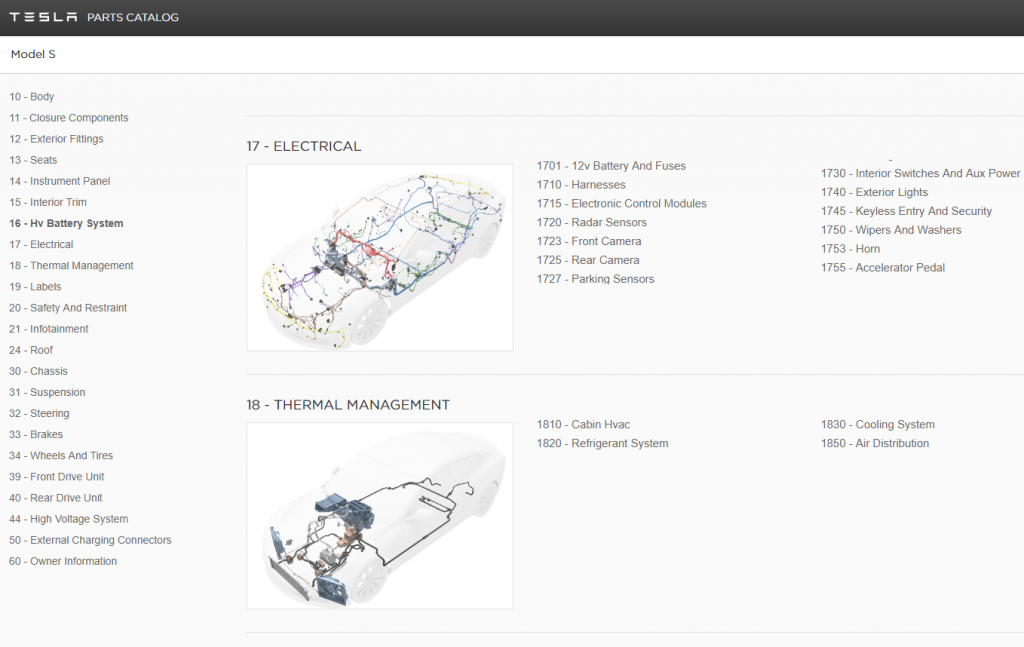Navigate to 50 - External Charging Connectors
This screenshot has height=647, width=1024.
pos(90,539)
